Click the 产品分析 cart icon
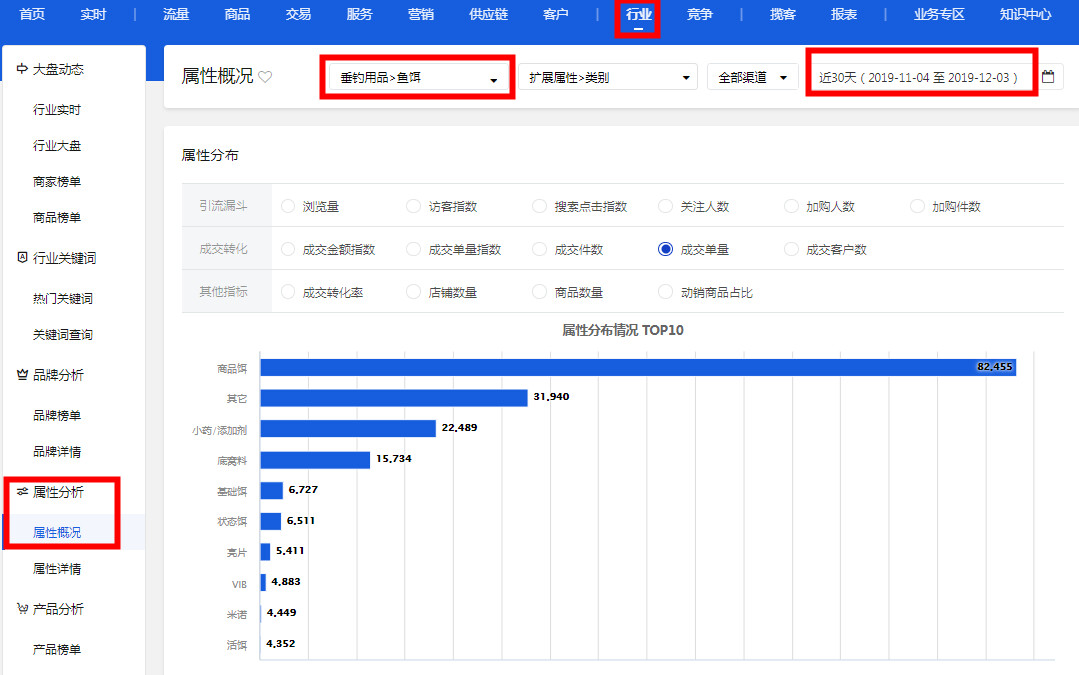Viewport: 1079px width, 675px height. 22,609
